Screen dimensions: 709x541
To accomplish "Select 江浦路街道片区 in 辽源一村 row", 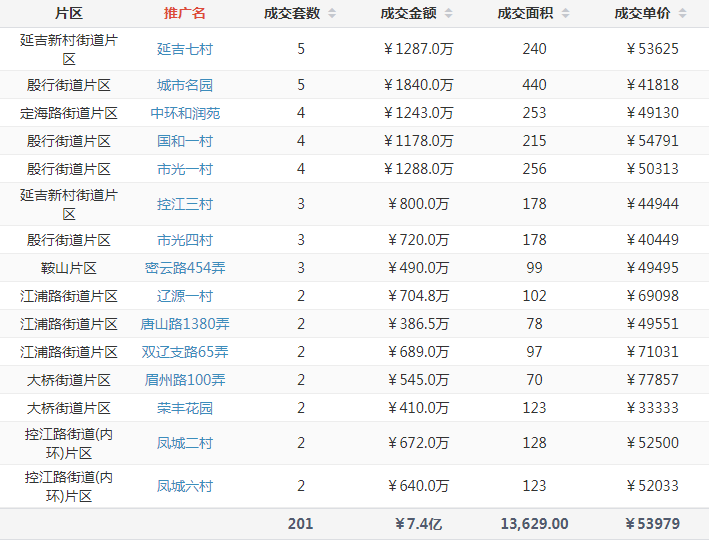I will pos(69,296).
